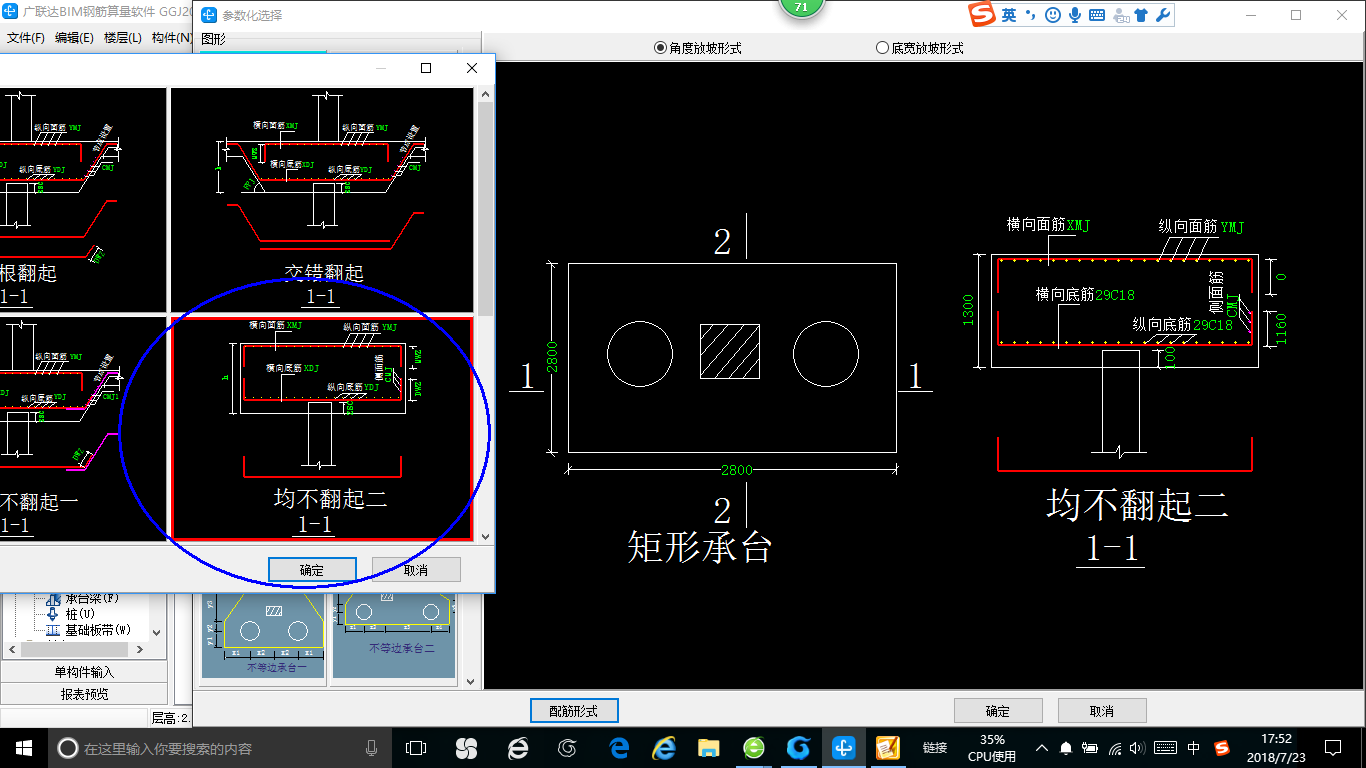Launch Microsoft Edge from the taskbar

pos(619,748)
